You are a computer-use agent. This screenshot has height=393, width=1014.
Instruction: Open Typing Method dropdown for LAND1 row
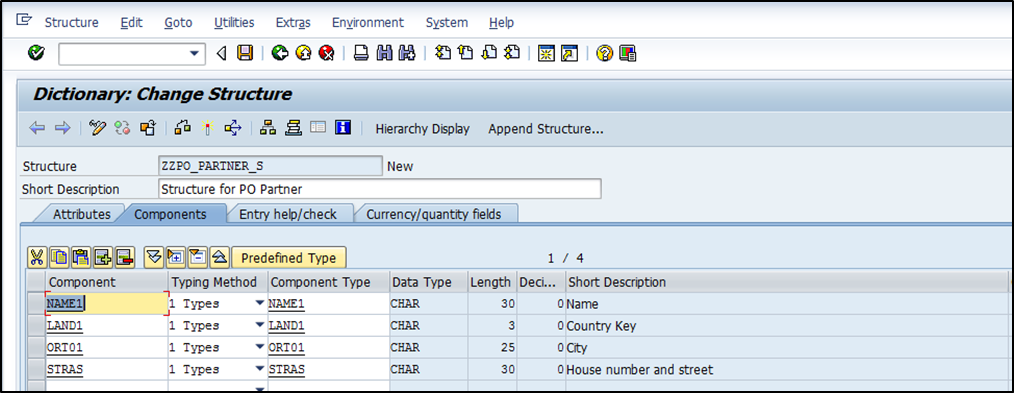(259, 325)
